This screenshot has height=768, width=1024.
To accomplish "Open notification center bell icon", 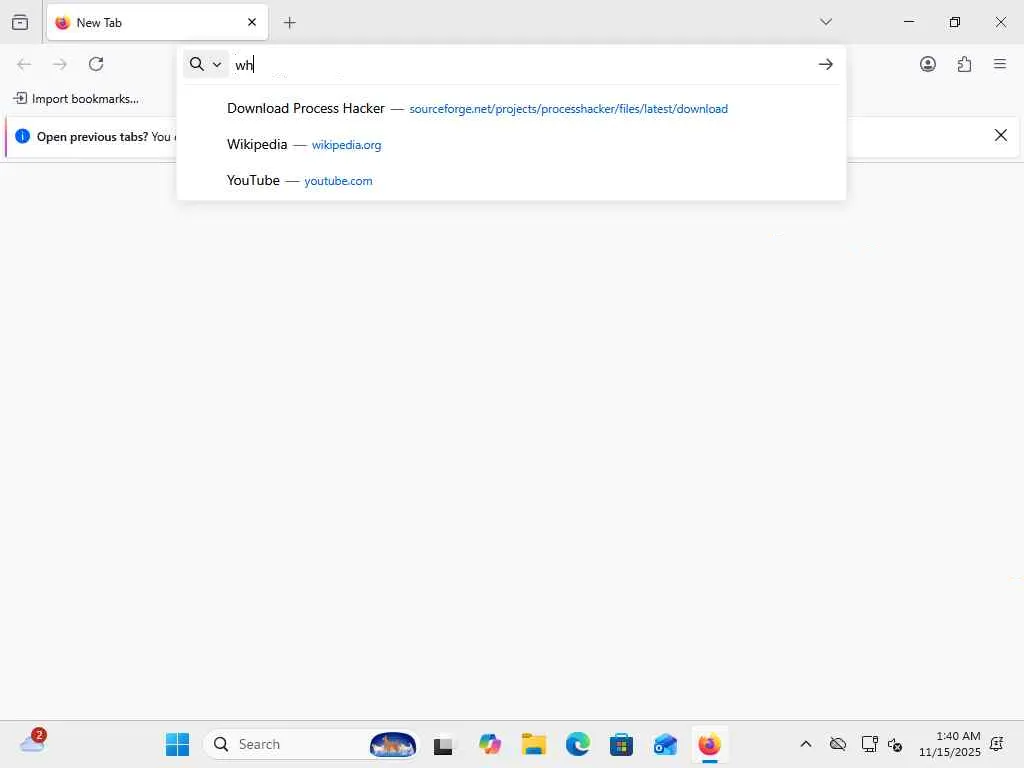I will coord(997,744).
